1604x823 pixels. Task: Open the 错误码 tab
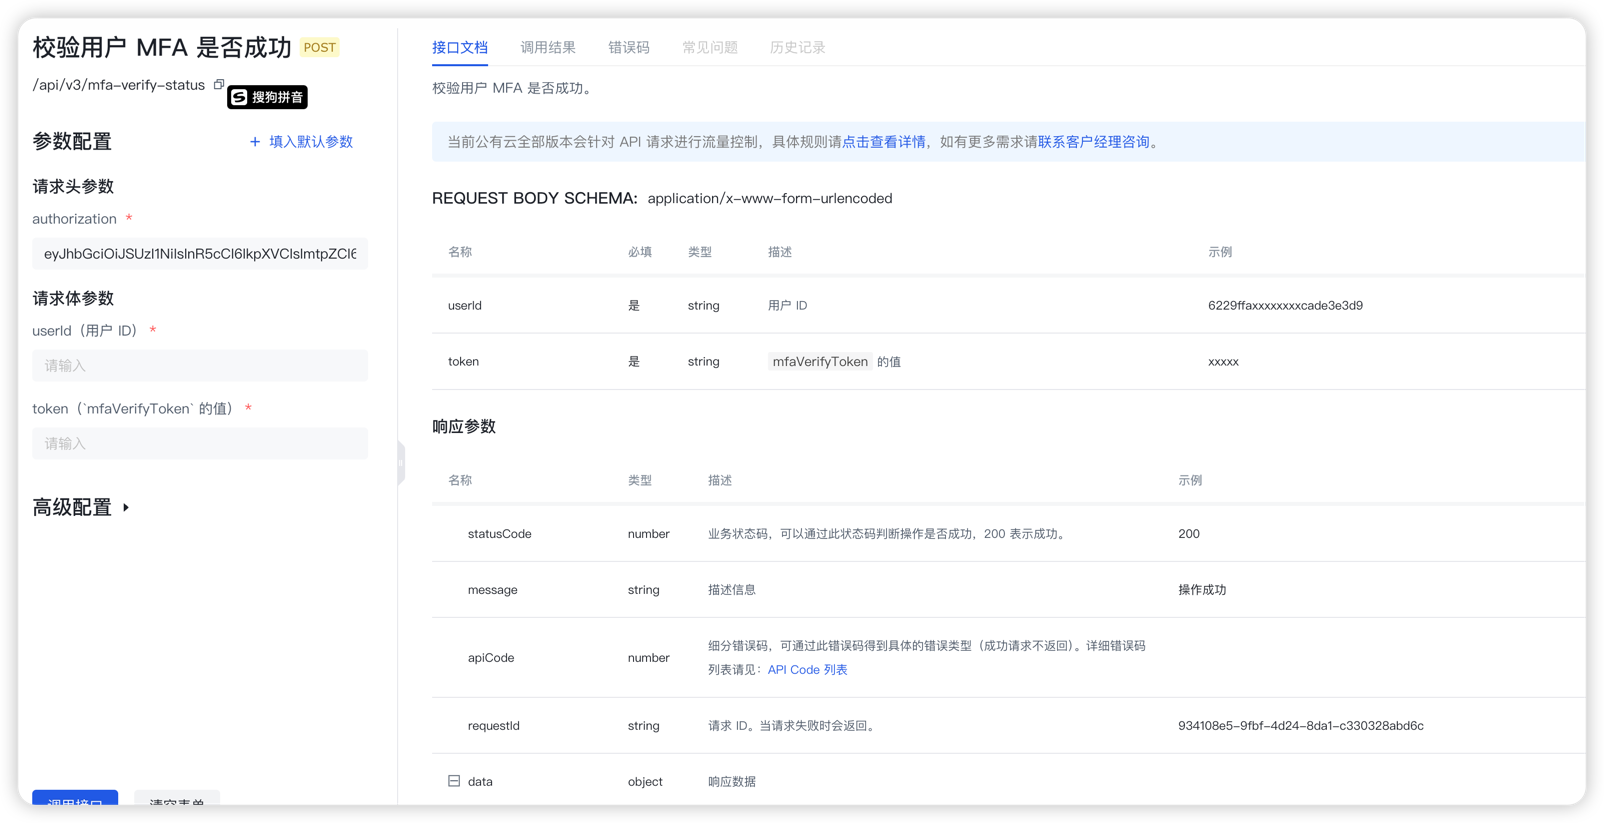tap(629, 48)
